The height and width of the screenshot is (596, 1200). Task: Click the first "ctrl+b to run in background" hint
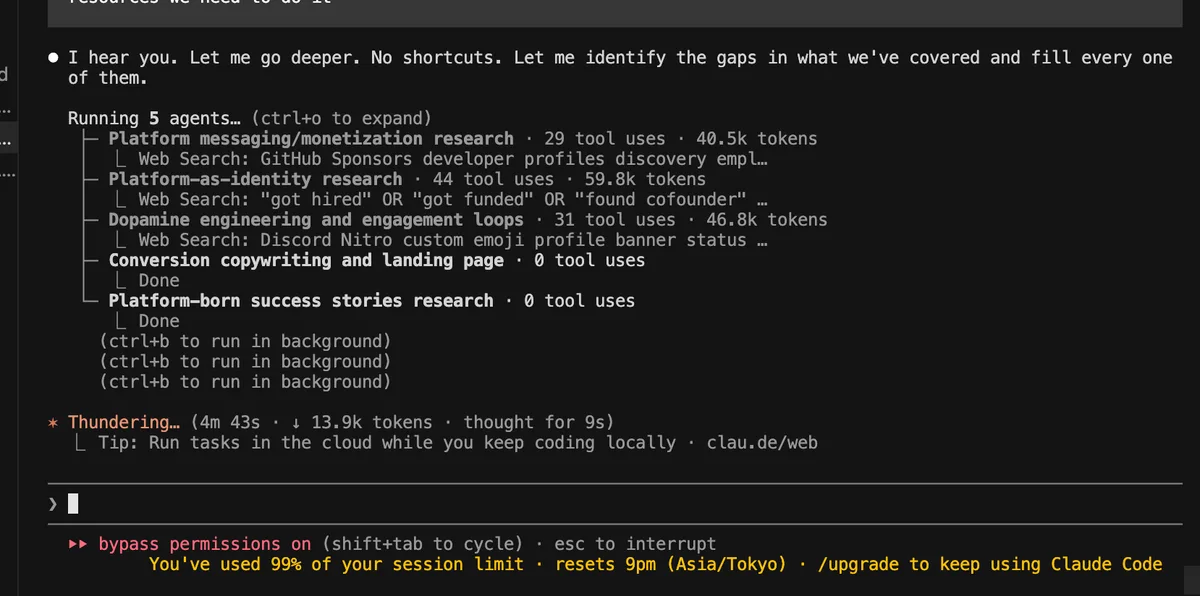click(x=245, y=341)
